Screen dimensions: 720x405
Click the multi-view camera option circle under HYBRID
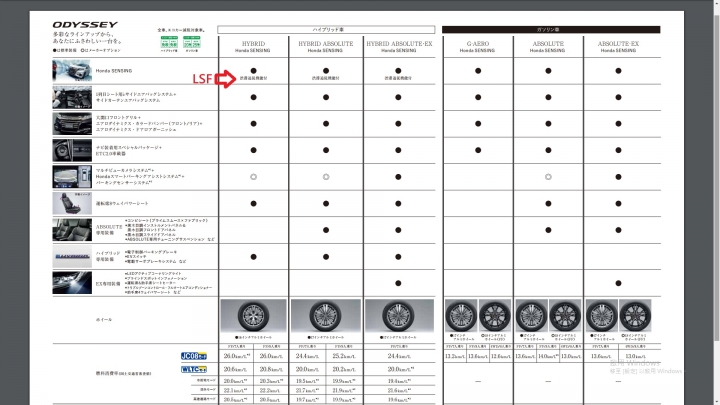(x=253, y=177)
